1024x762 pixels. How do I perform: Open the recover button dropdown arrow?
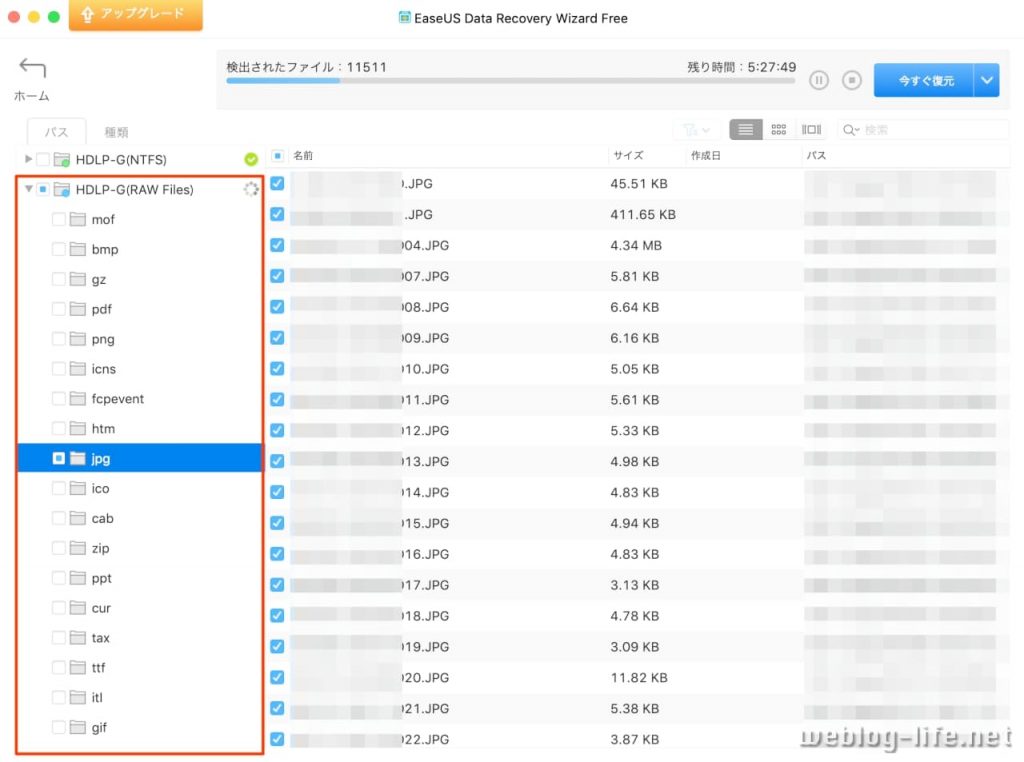click(987, 80)
